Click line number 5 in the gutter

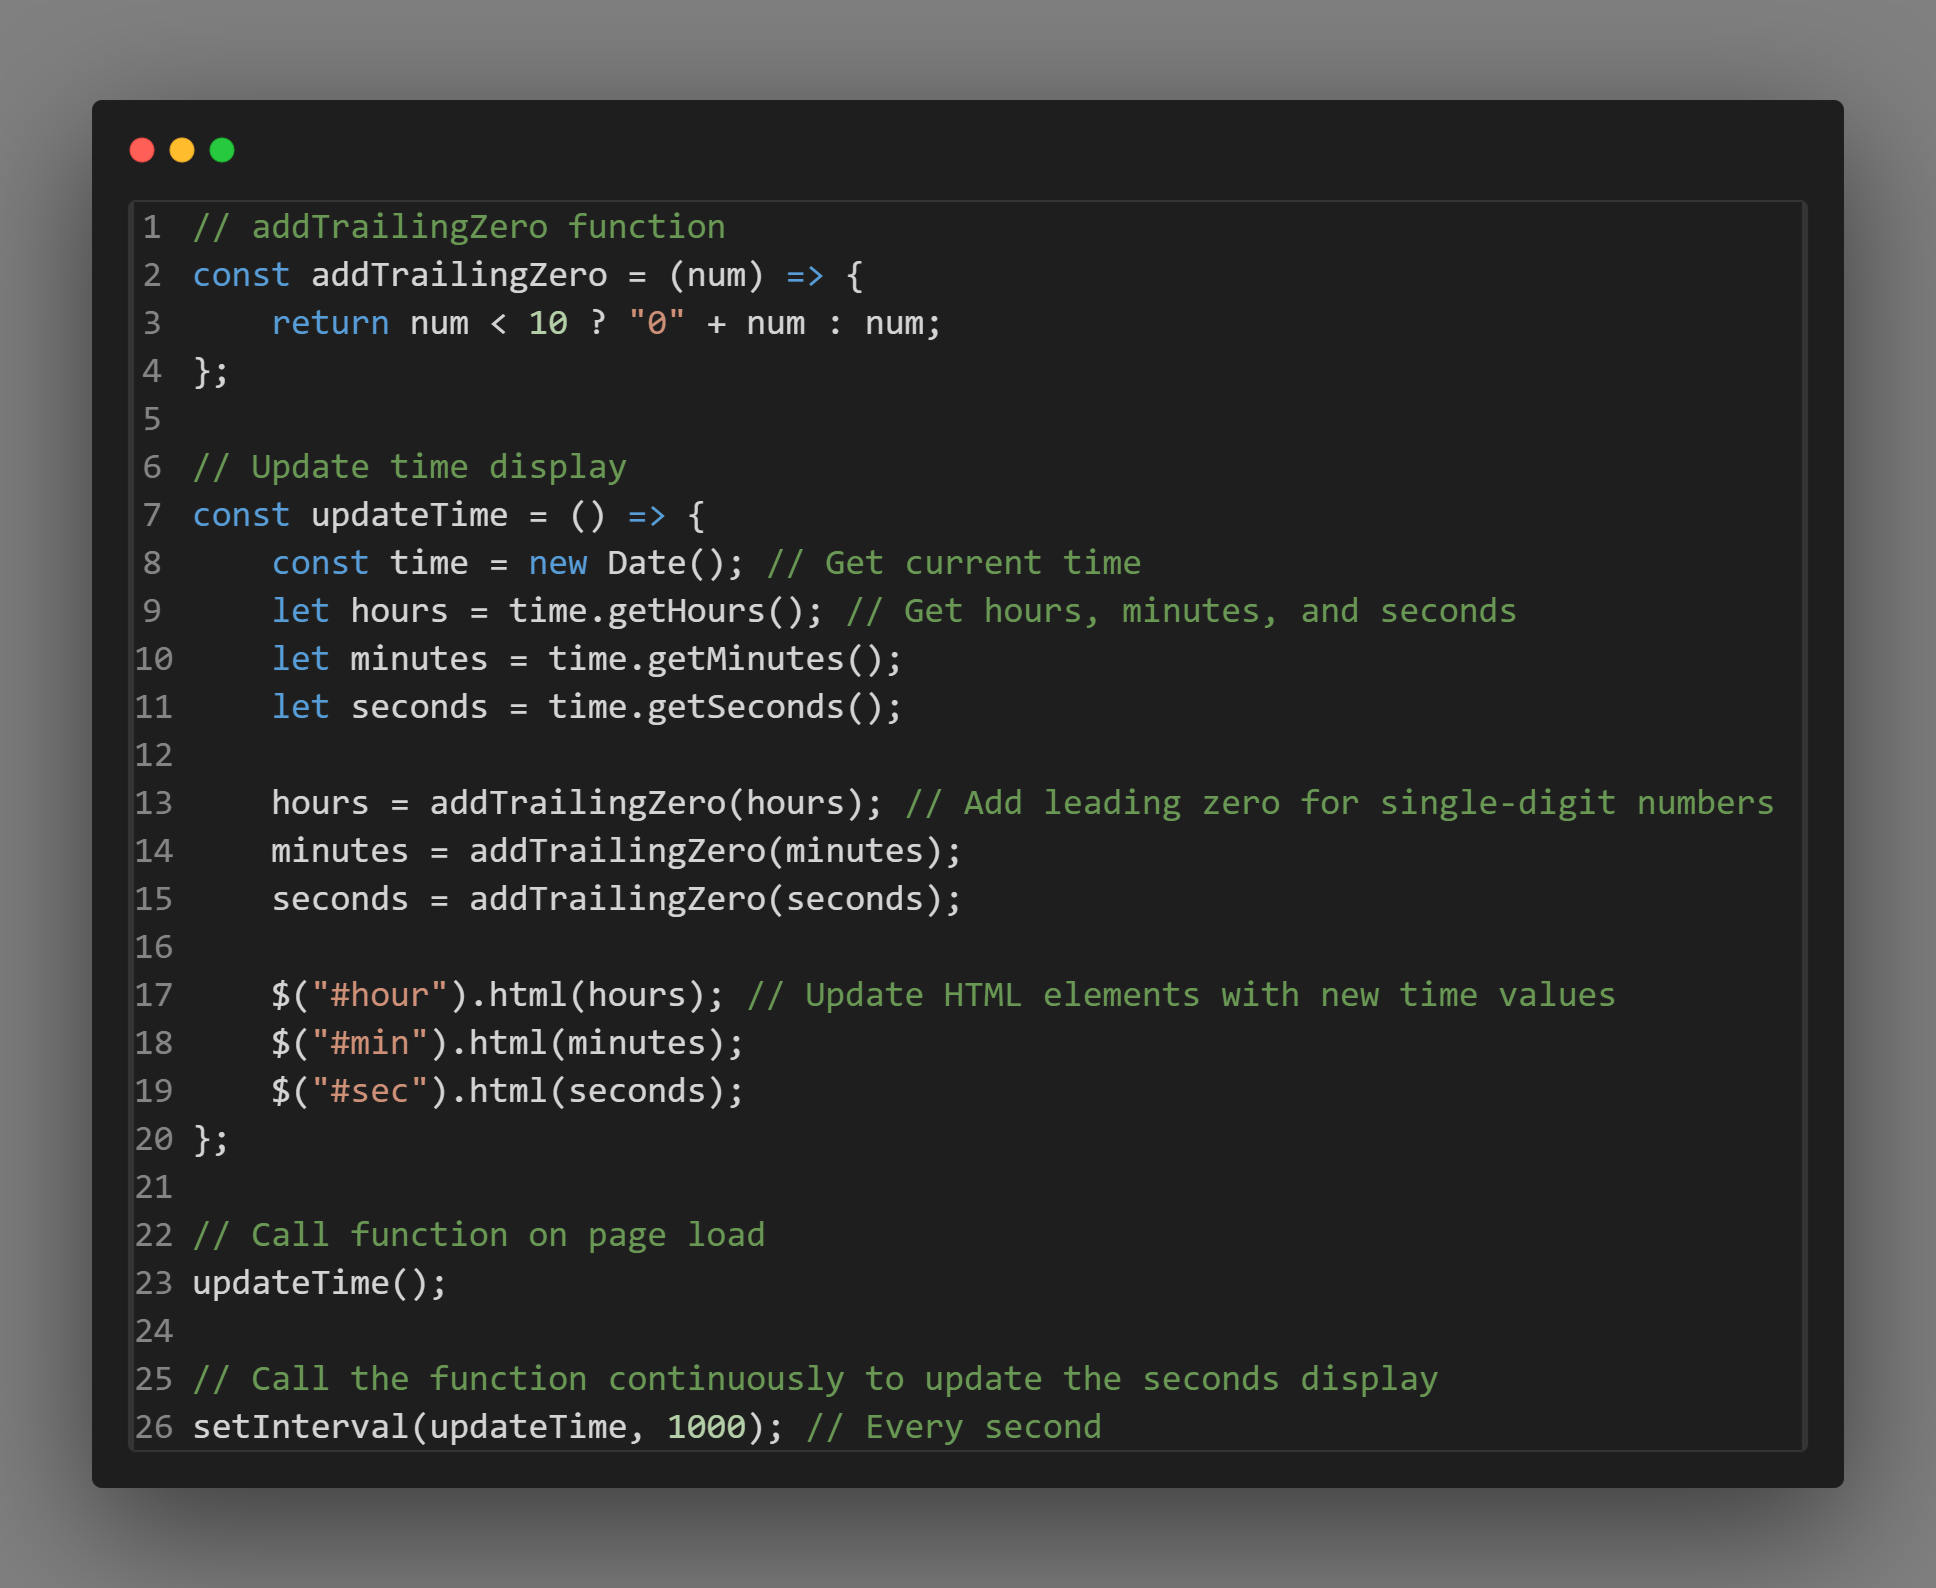pyautogui.click(x=152, y=419)
